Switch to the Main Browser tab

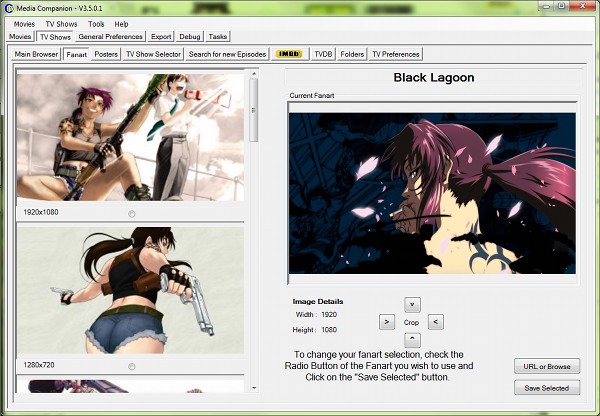(x=36, y=54)
